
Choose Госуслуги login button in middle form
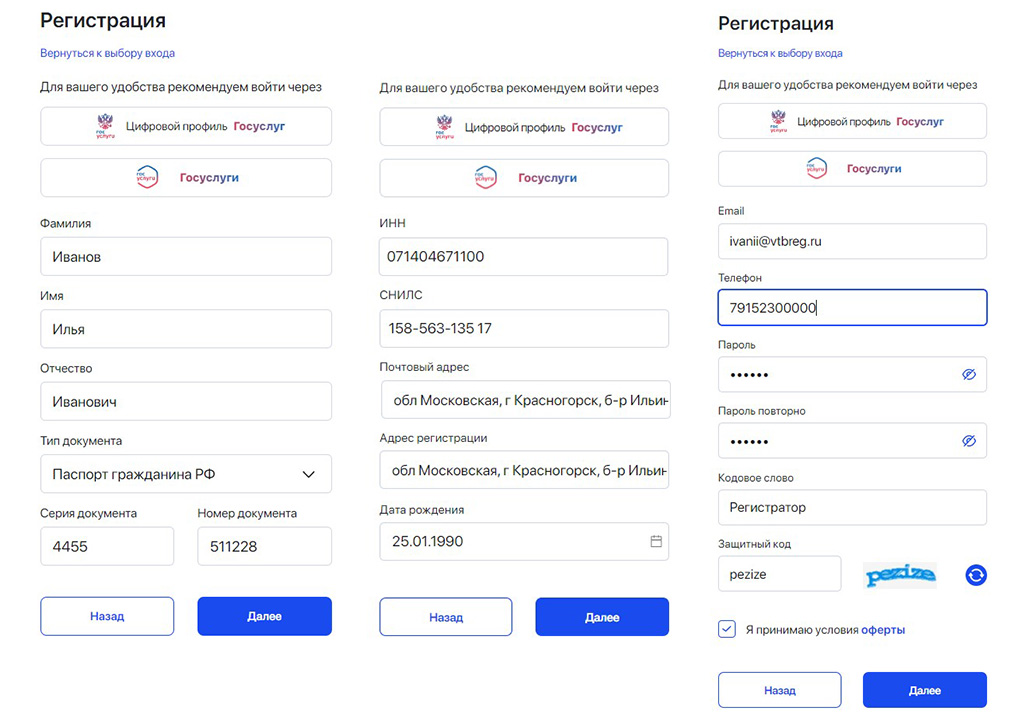[524, 178]
